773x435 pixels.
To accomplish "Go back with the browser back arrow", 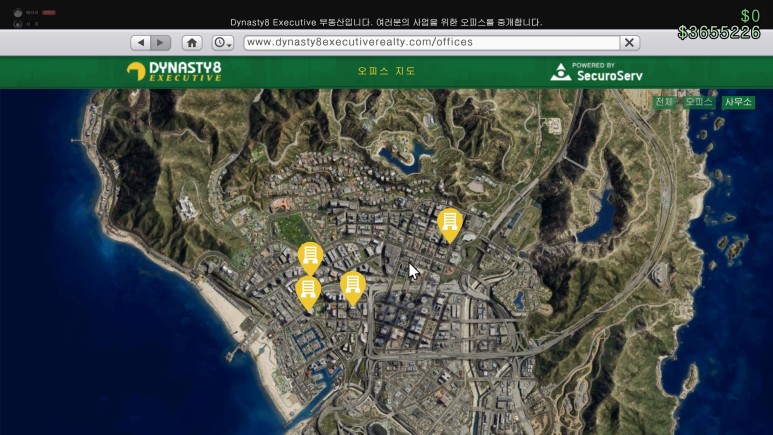I will (141, 42).
